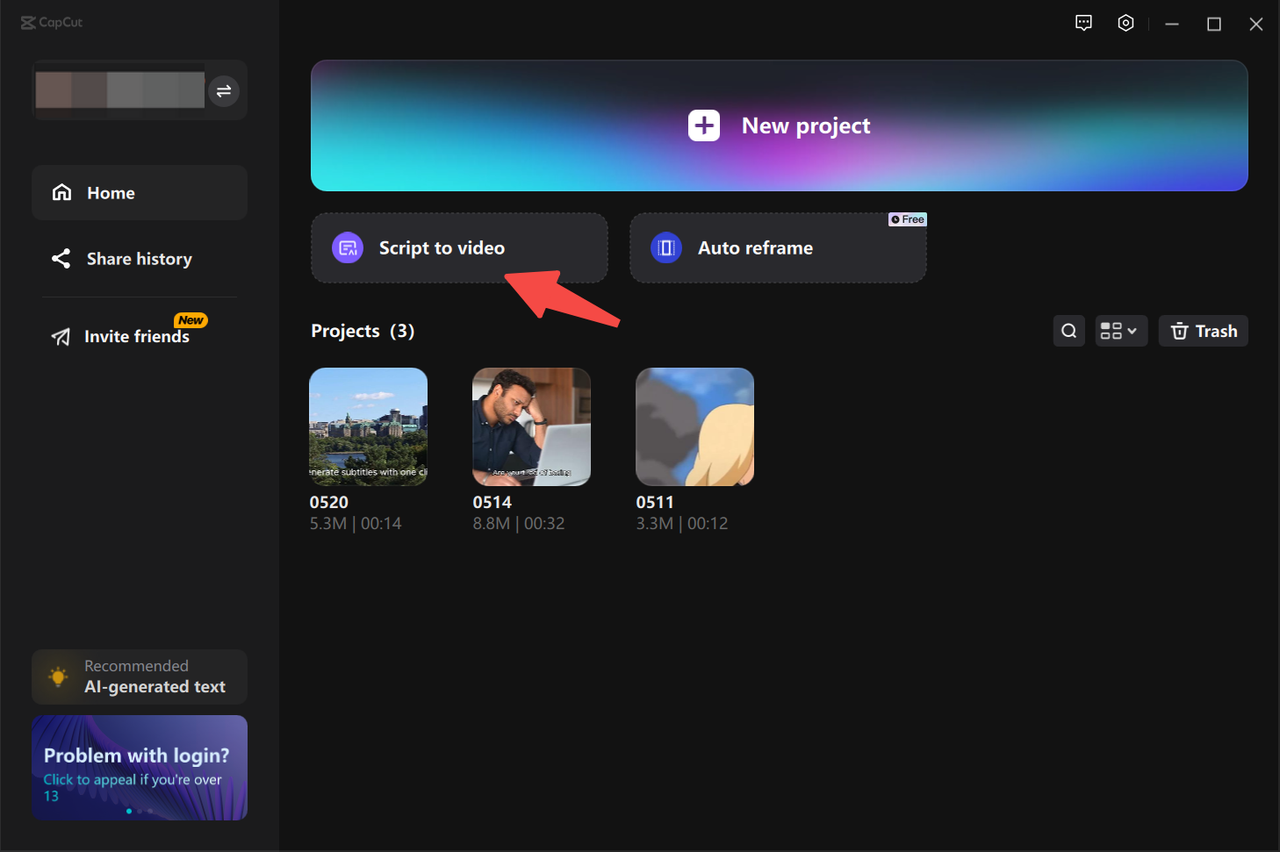The image size is (1280, 852).
Task: Open Script to video feature icon
Action: click(x=347, y=247)
